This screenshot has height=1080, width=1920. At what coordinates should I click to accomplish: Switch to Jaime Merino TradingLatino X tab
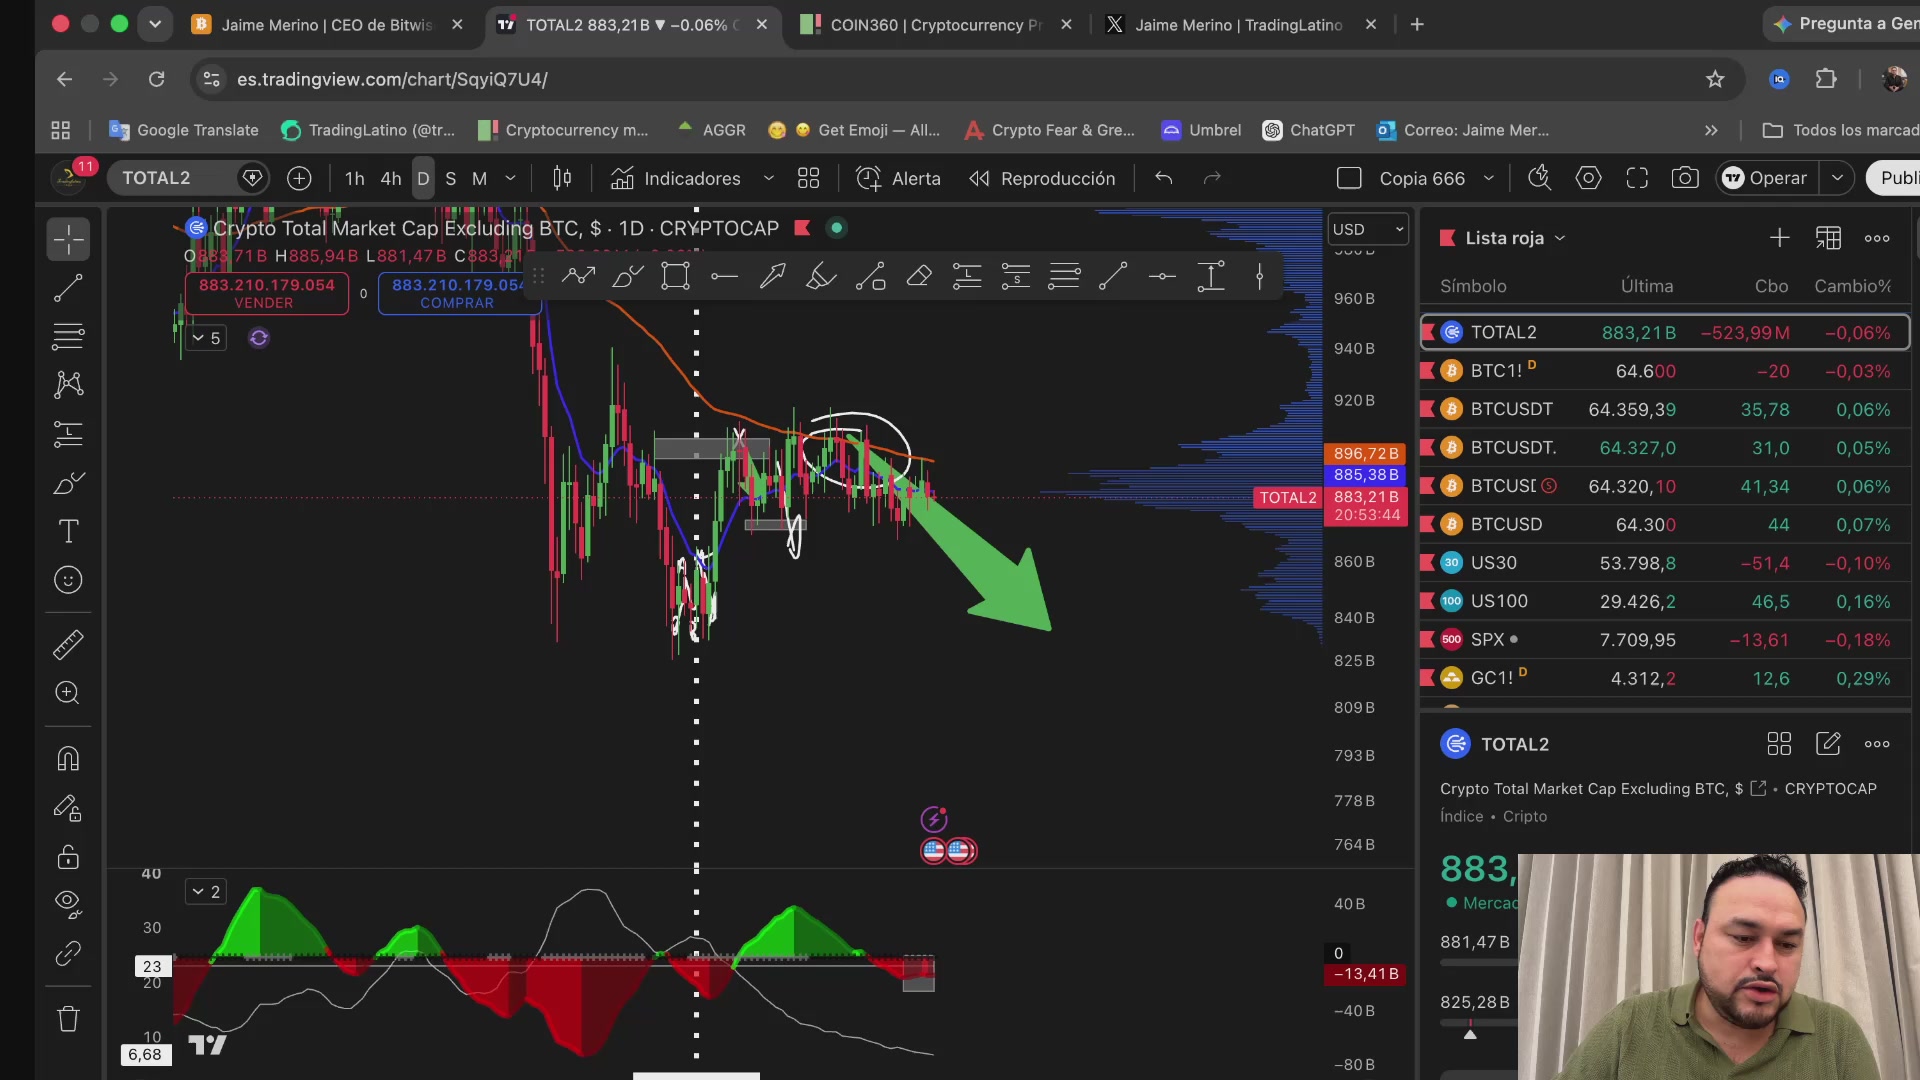coord(1239,25)
